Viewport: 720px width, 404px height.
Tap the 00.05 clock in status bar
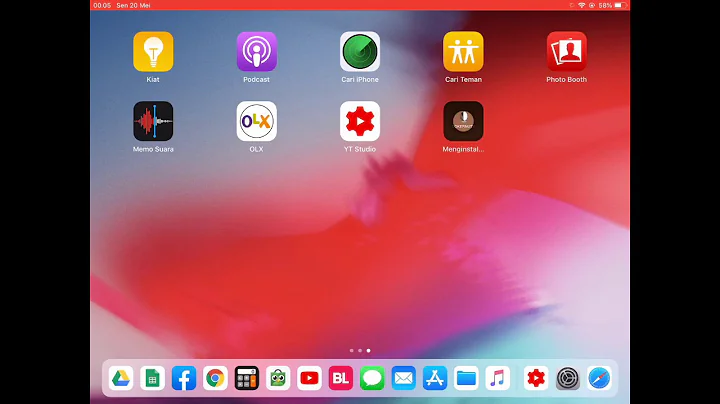point(102,6)
